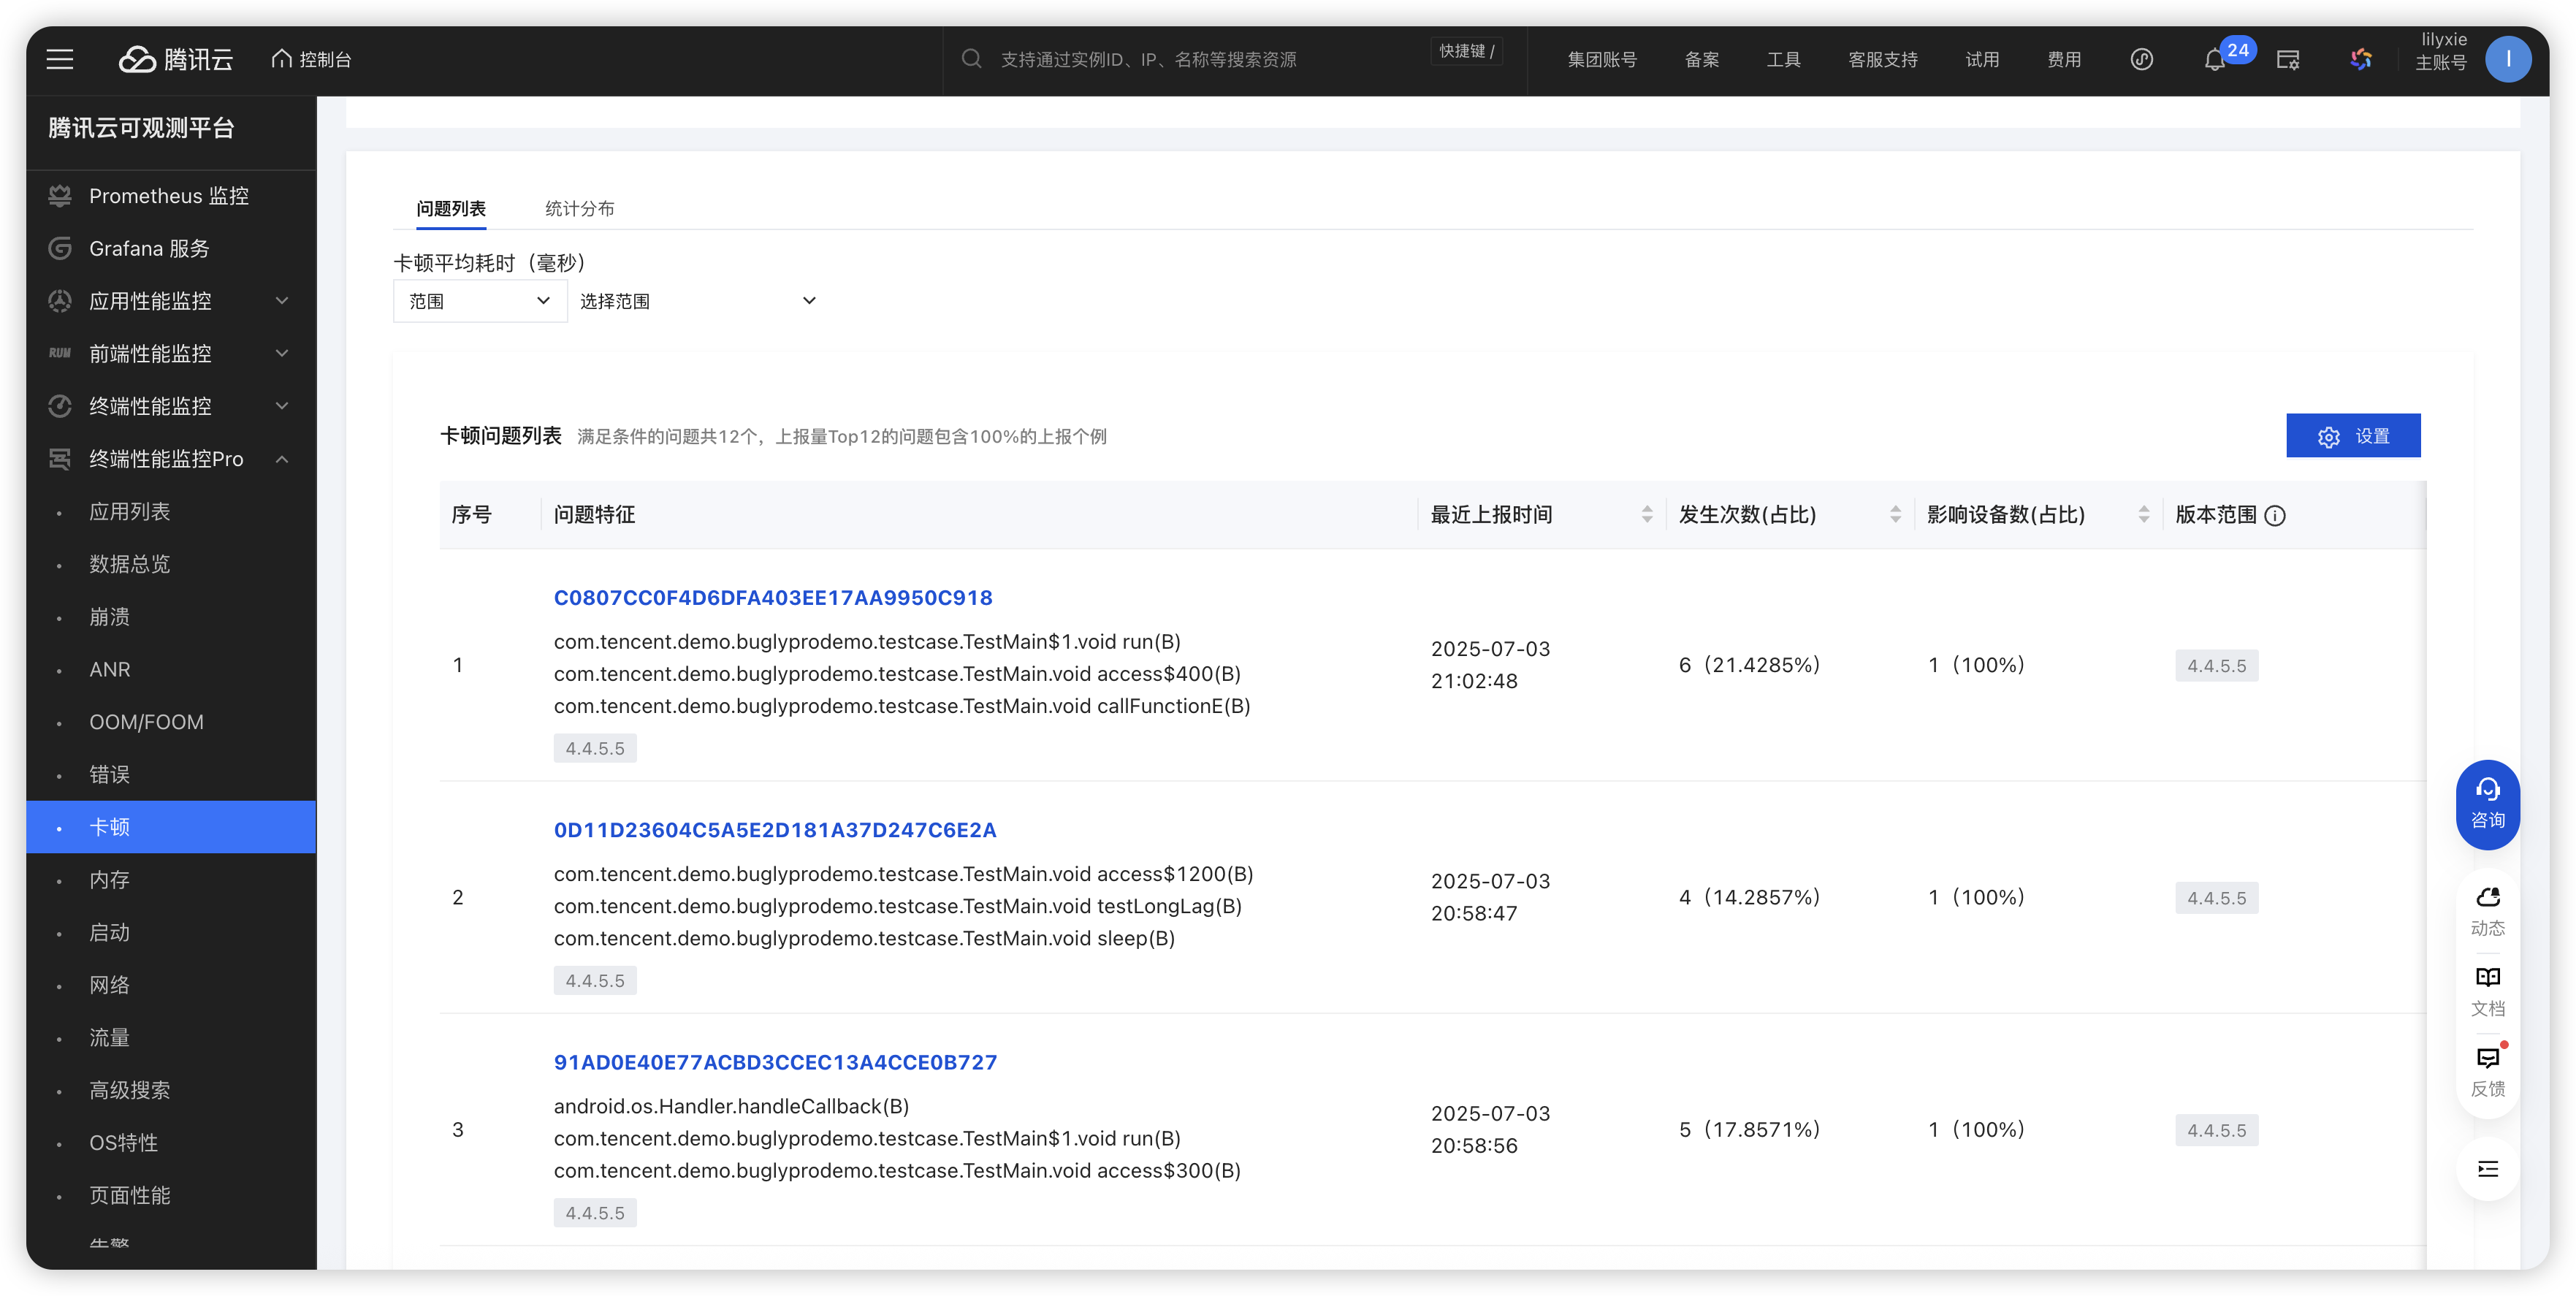Open the 选择范围 dropdown
Image resolution: width=2576 pixels, height=1296 pixels.
[x=698, y=301]
